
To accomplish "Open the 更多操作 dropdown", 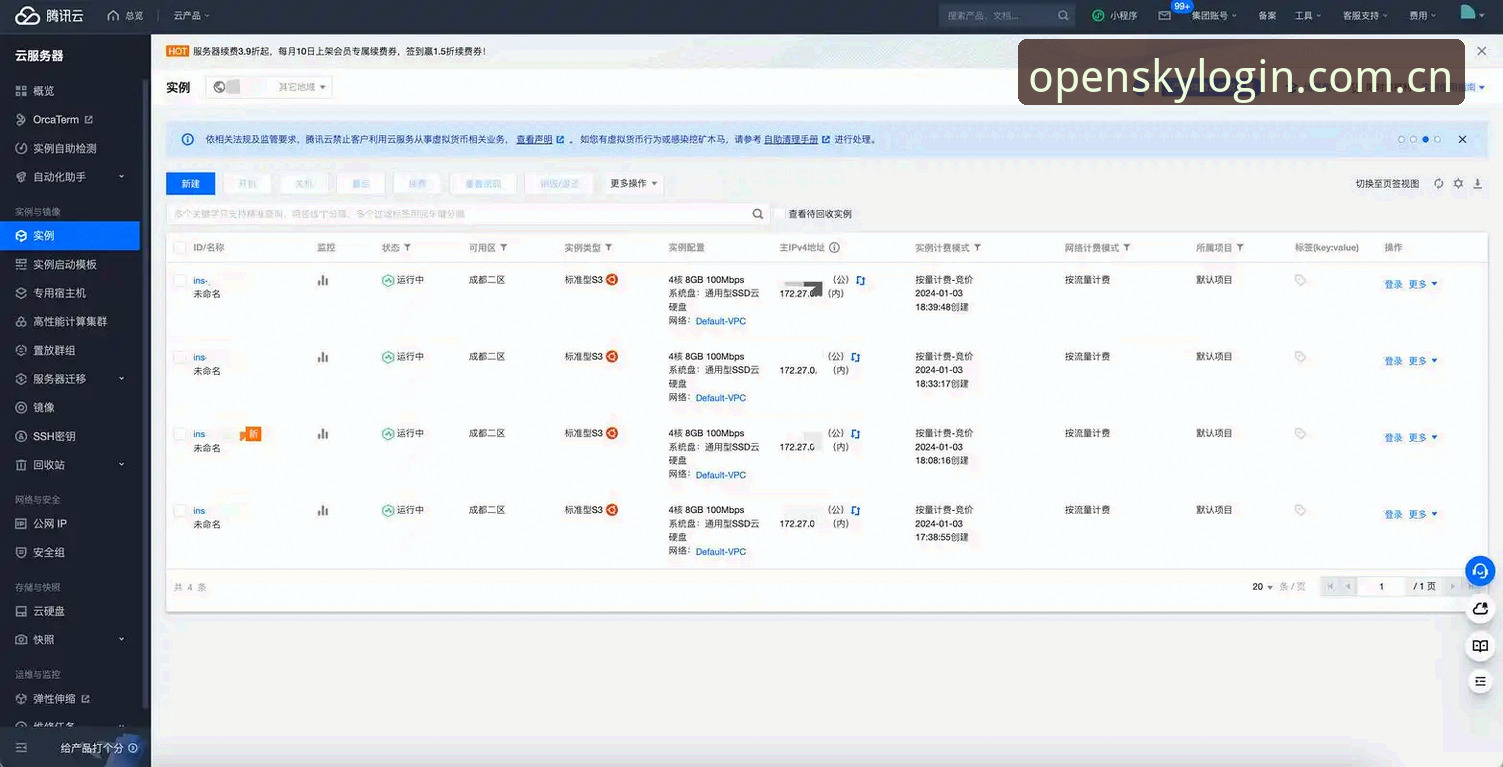I will click(x=634, y=184).
